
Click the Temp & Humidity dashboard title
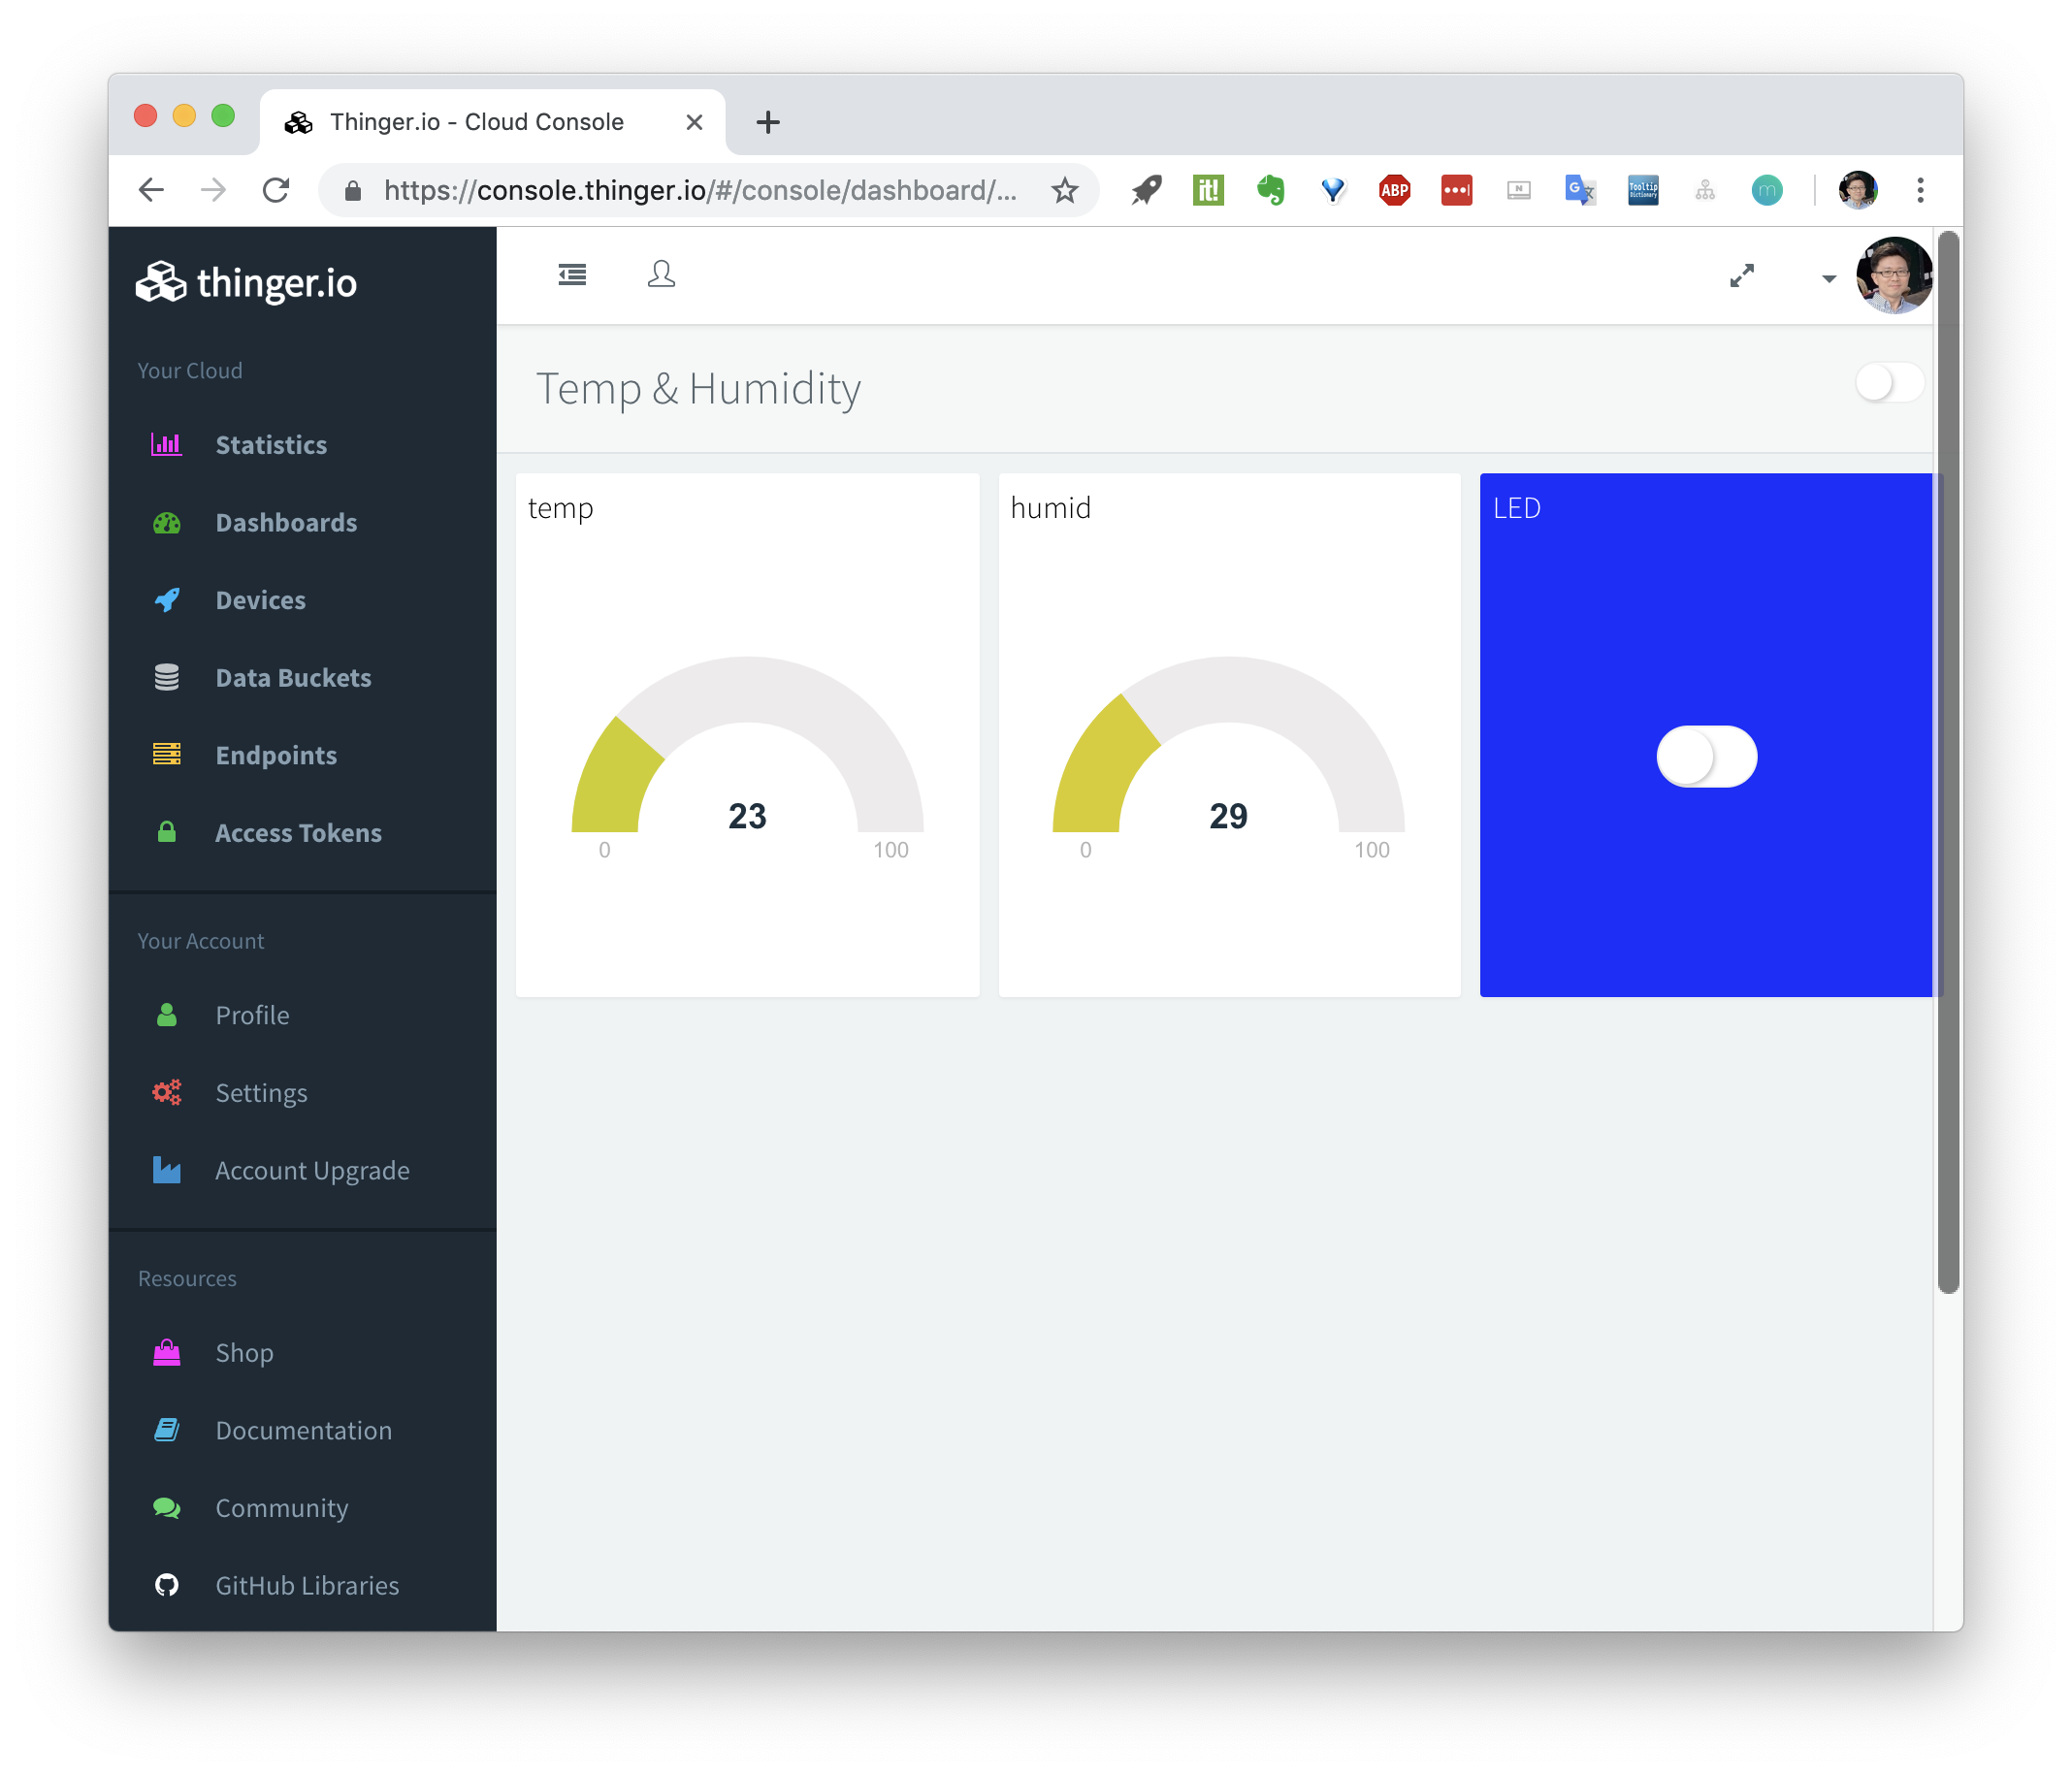coord(698,388)
